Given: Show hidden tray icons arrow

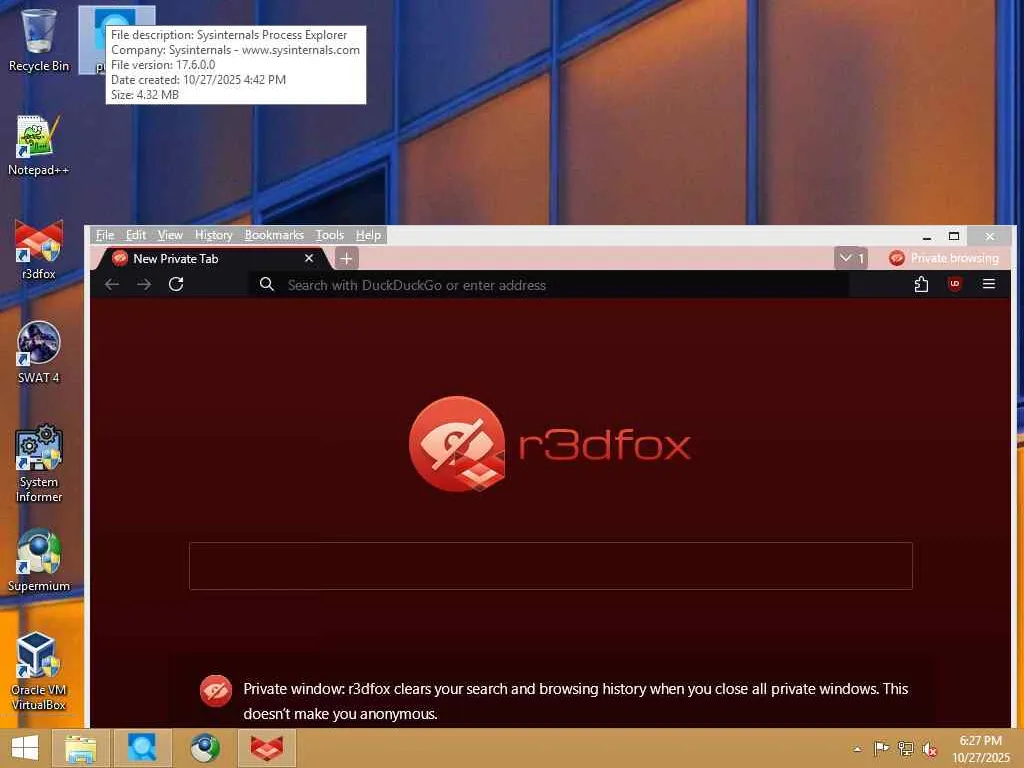Looking at the screenshot, I should pos(857,749).
